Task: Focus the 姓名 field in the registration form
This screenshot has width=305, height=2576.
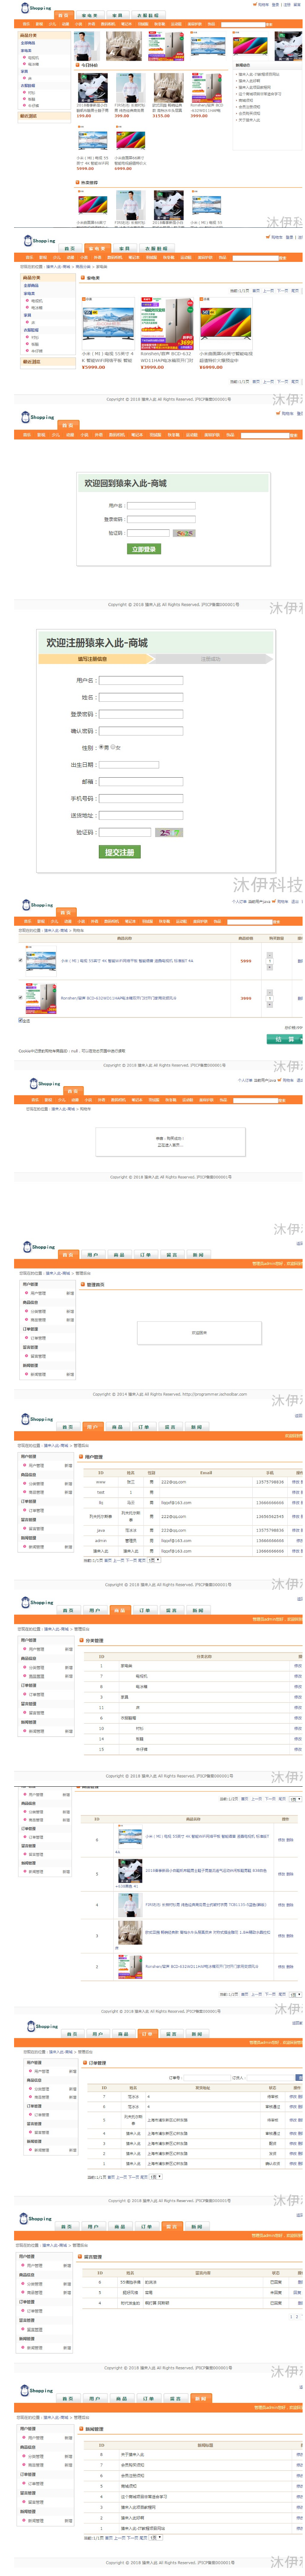Action: pos(141,697)
